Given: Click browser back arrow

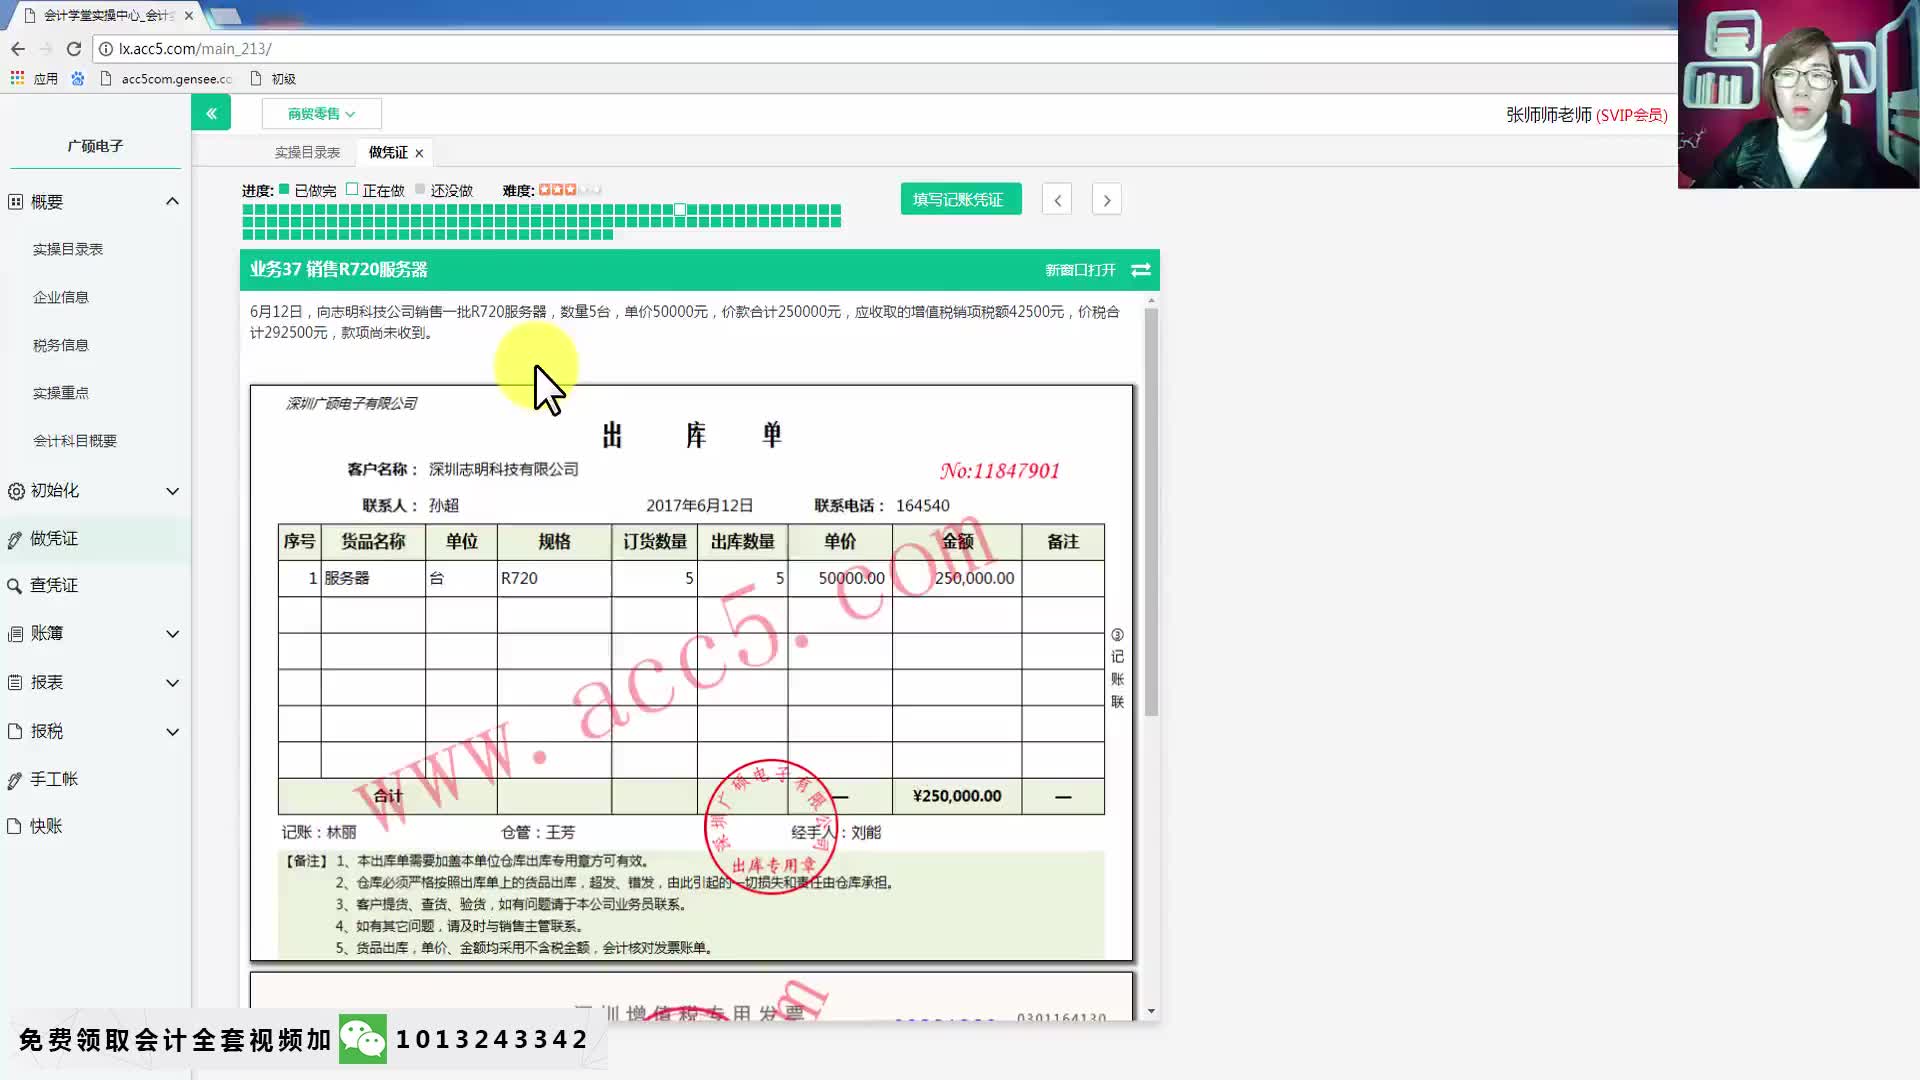Looking at the screenshot, I should tap(18, 48).
